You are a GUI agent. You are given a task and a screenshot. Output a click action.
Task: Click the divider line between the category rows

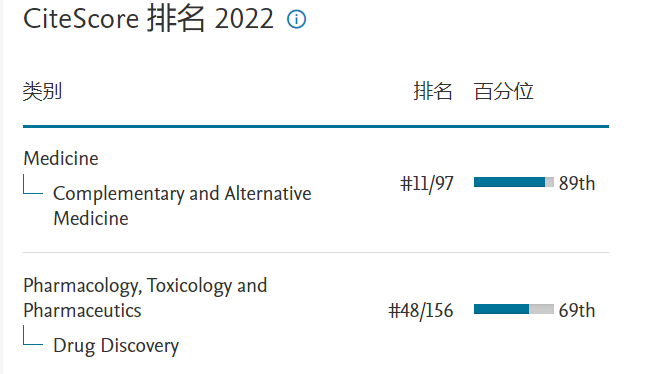tap(316, 252)
